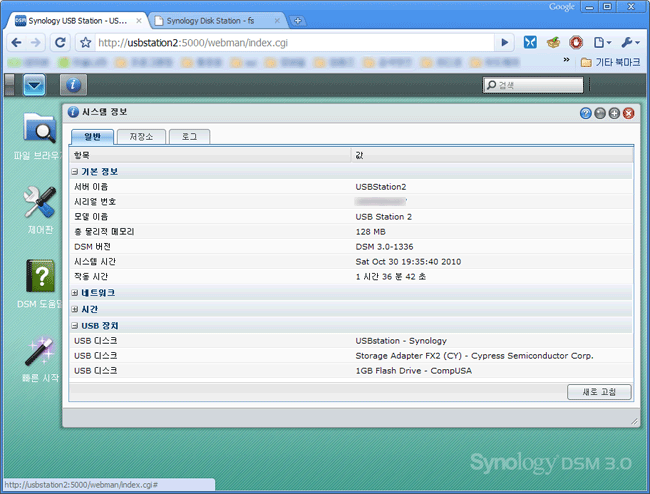The width and height of the screenshot is (650, 494).
Task: Close the Synology Disk Station browser tab
Action: pos(277,21)
